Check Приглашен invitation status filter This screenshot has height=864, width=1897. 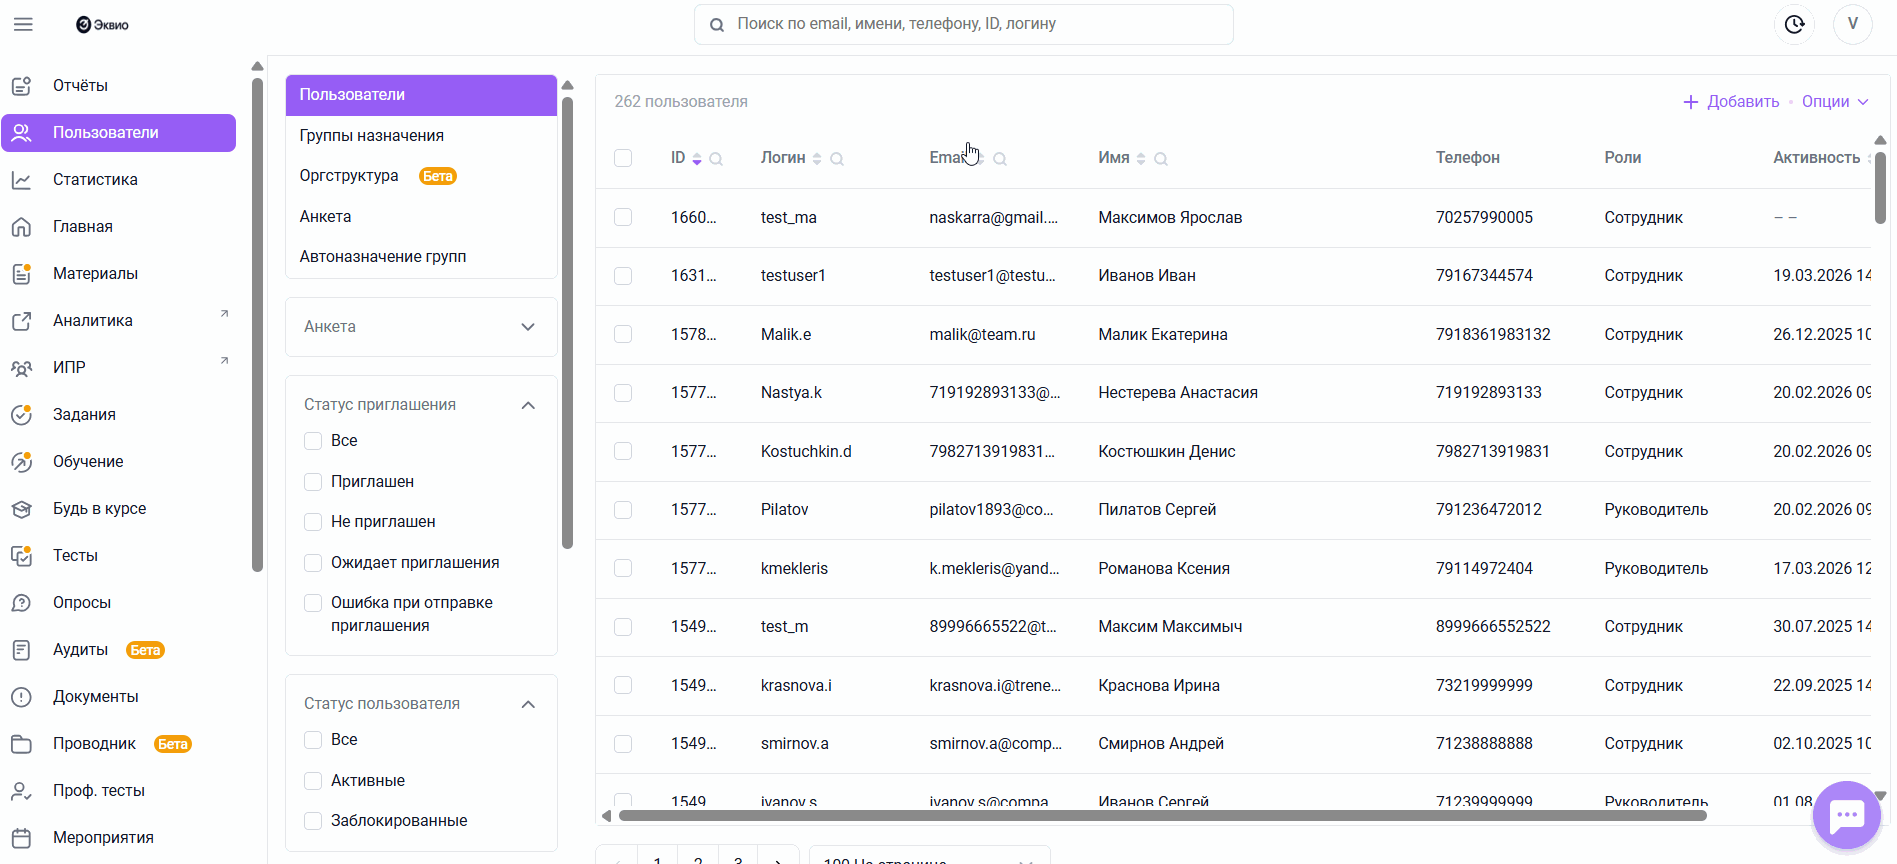pos(313,482)
